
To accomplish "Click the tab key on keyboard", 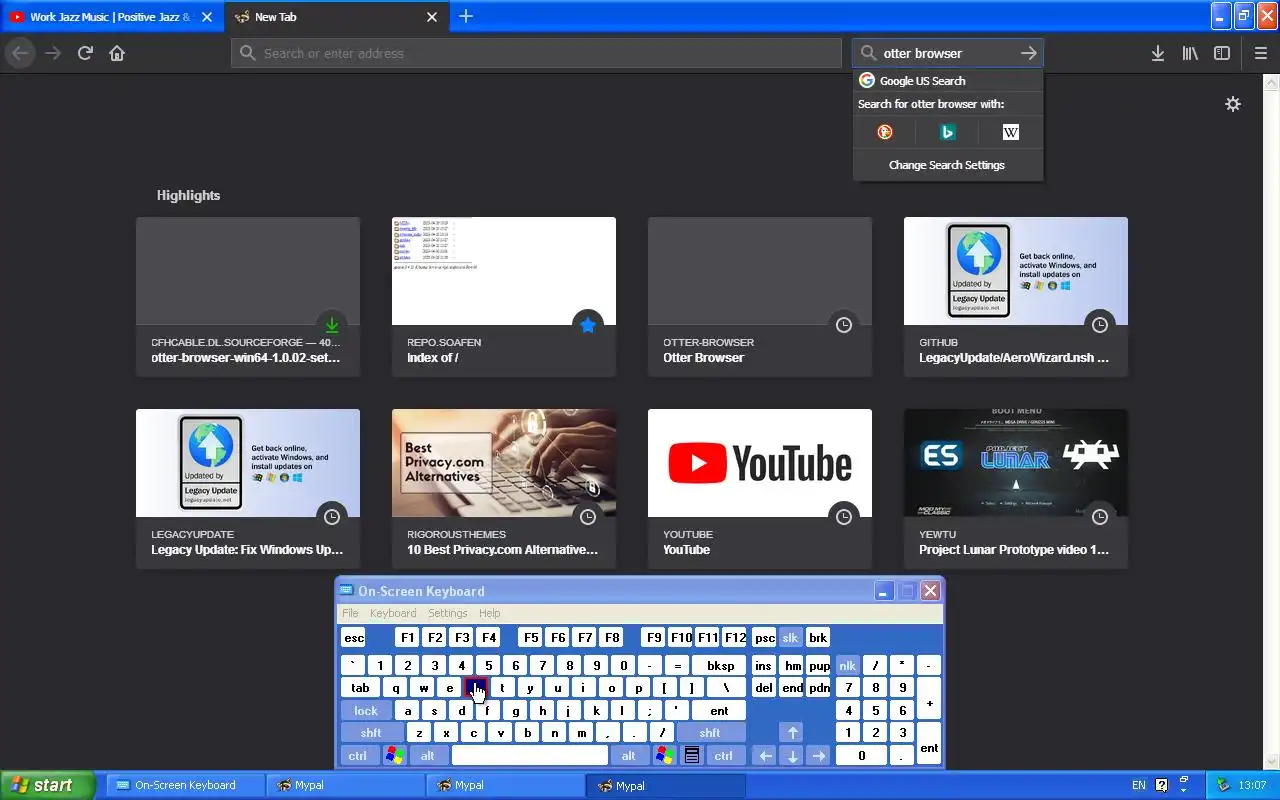I will 360,688.
